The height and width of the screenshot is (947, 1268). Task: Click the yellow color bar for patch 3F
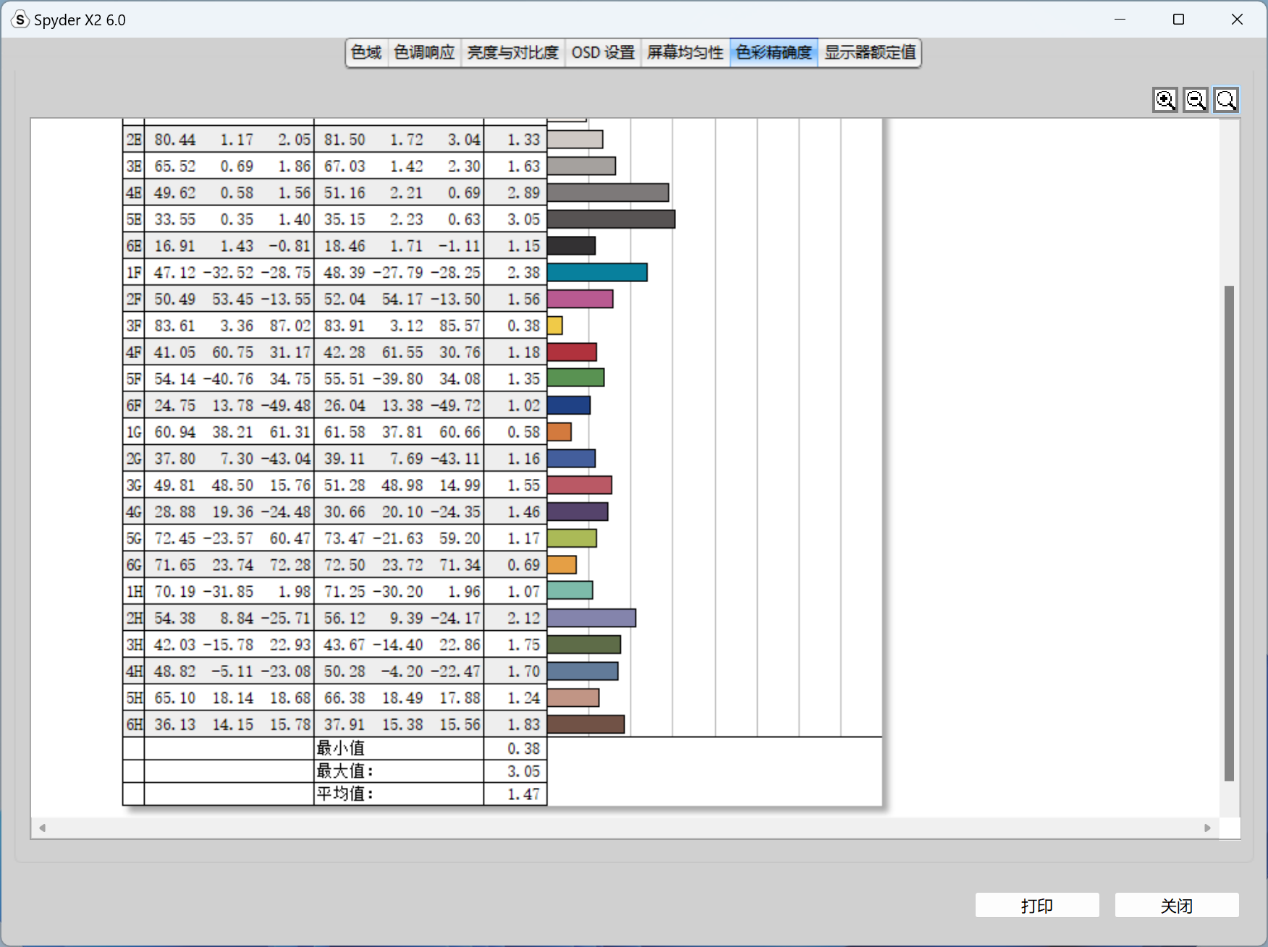[x=555, y=325]
